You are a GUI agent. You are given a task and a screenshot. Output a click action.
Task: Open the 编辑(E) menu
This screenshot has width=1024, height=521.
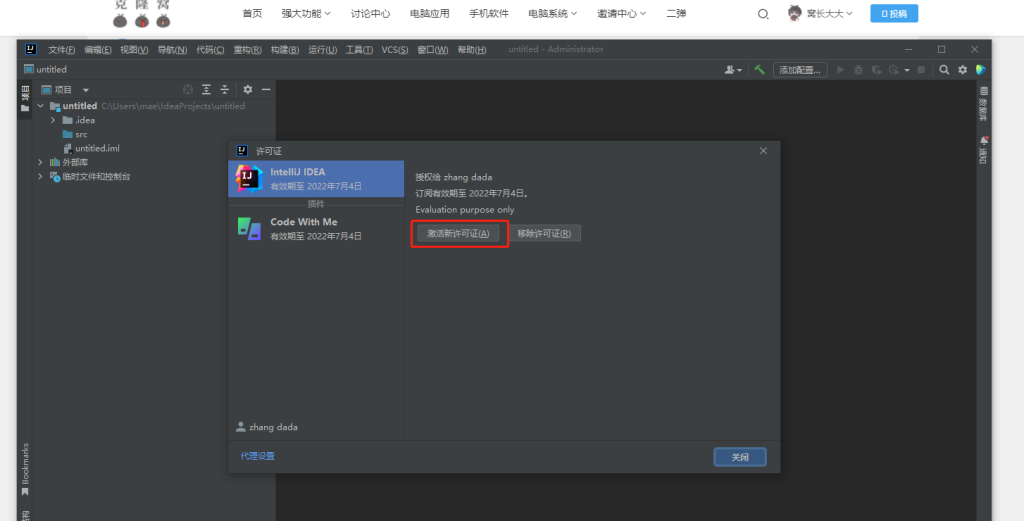98,50
